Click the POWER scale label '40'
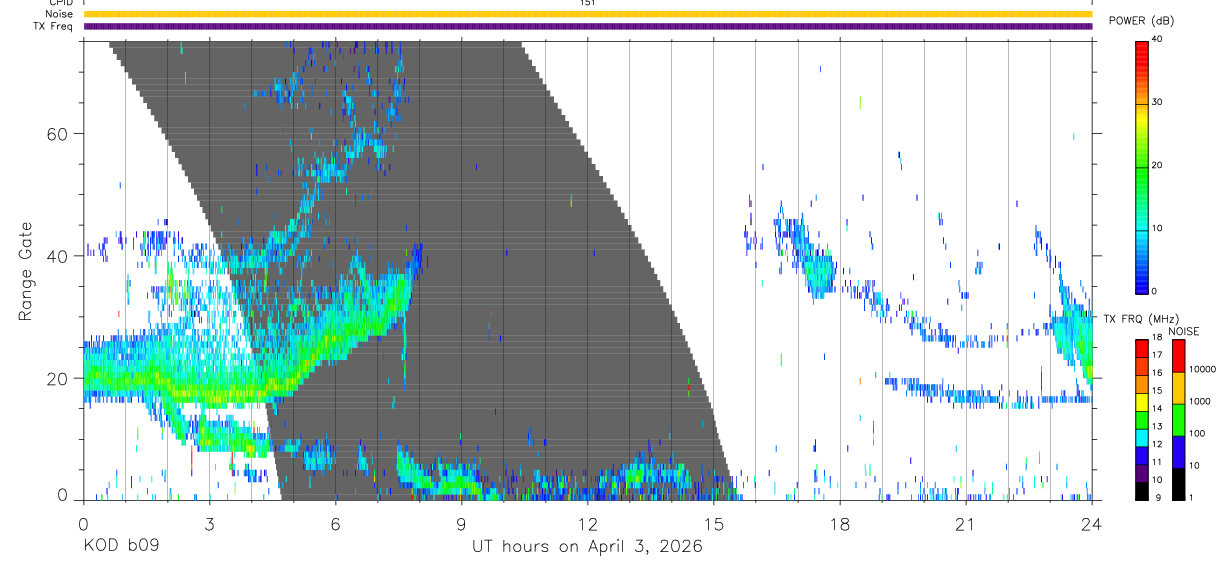Viewport: 1228px width, 567px height. 1156,40
